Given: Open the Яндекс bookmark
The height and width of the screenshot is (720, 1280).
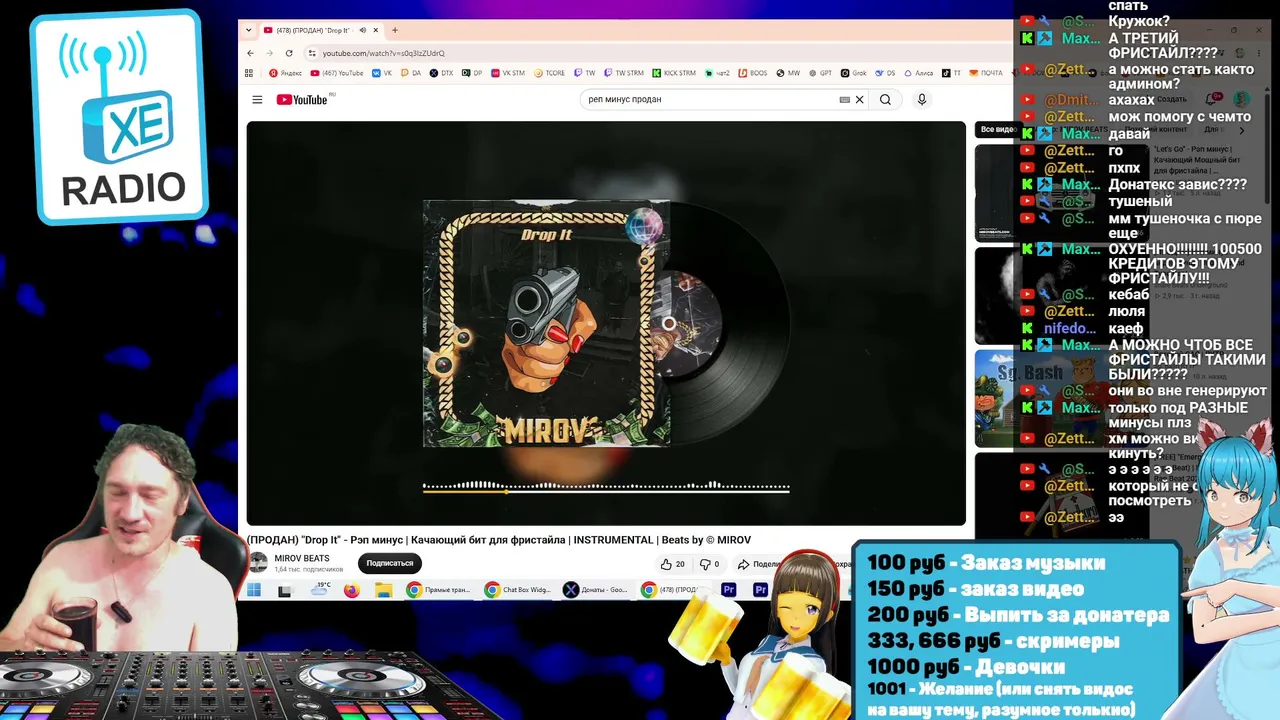Looking at the screenshot, I should point(286,73).
